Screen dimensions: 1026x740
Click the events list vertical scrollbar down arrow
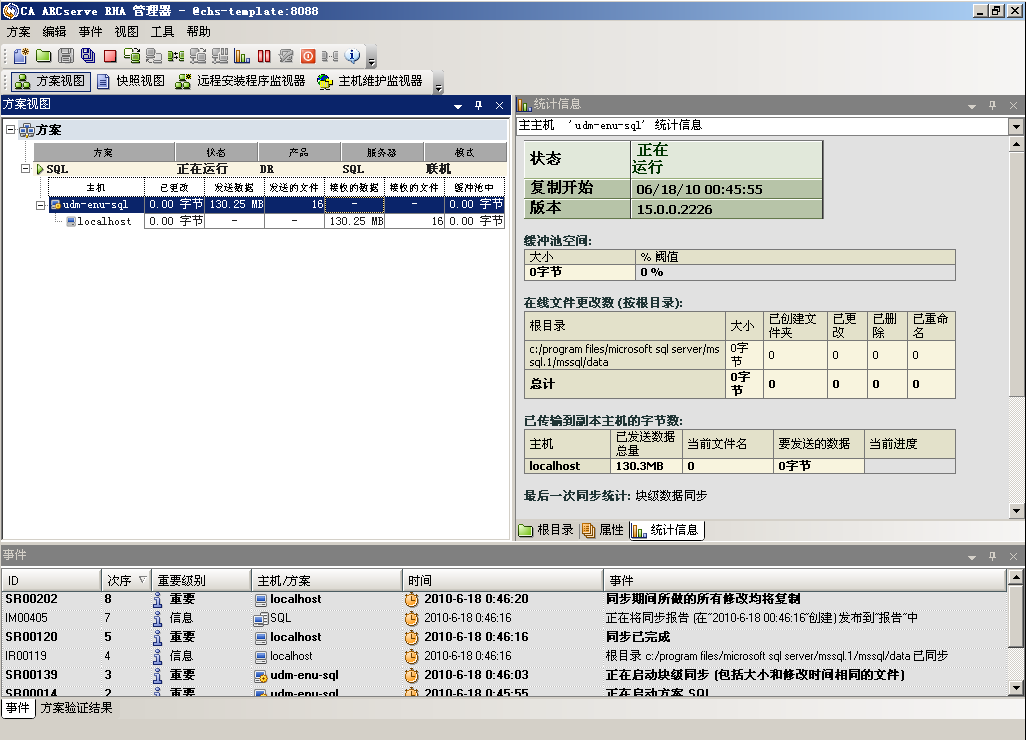pyautogui.click(x=1016, y=688)
